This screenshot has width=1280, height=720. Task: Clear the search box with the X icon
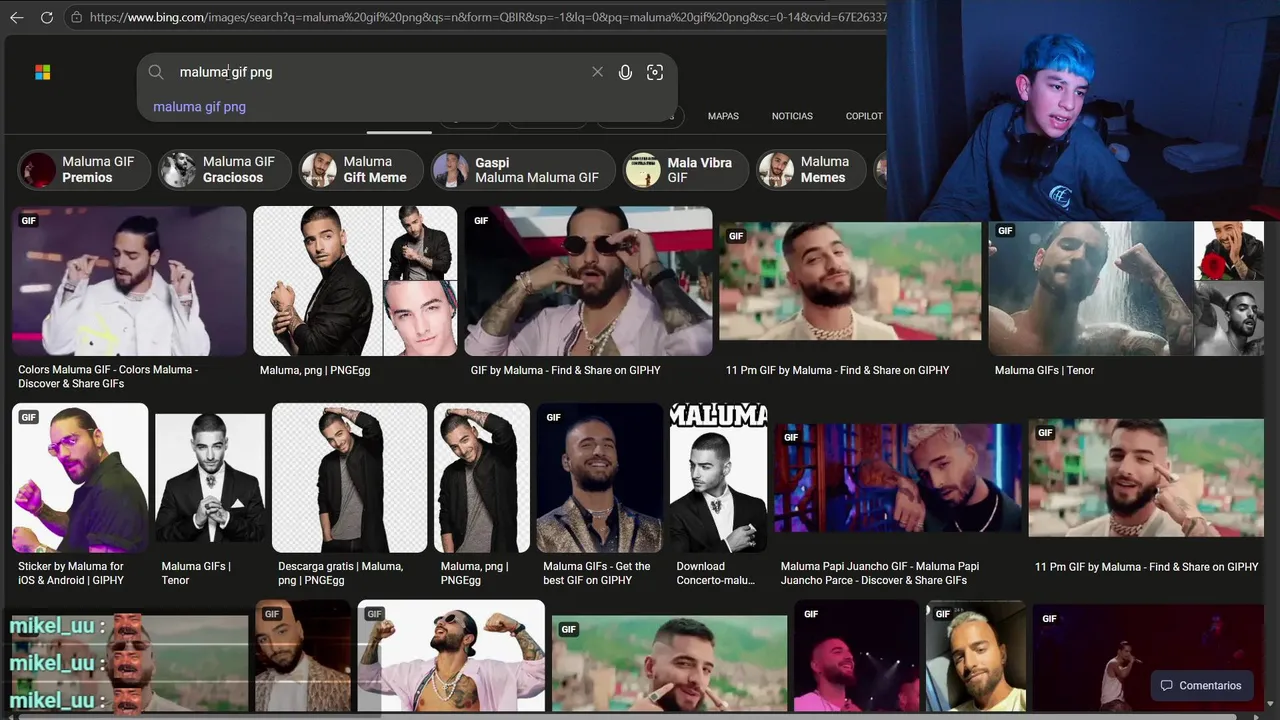pos(597,72)
